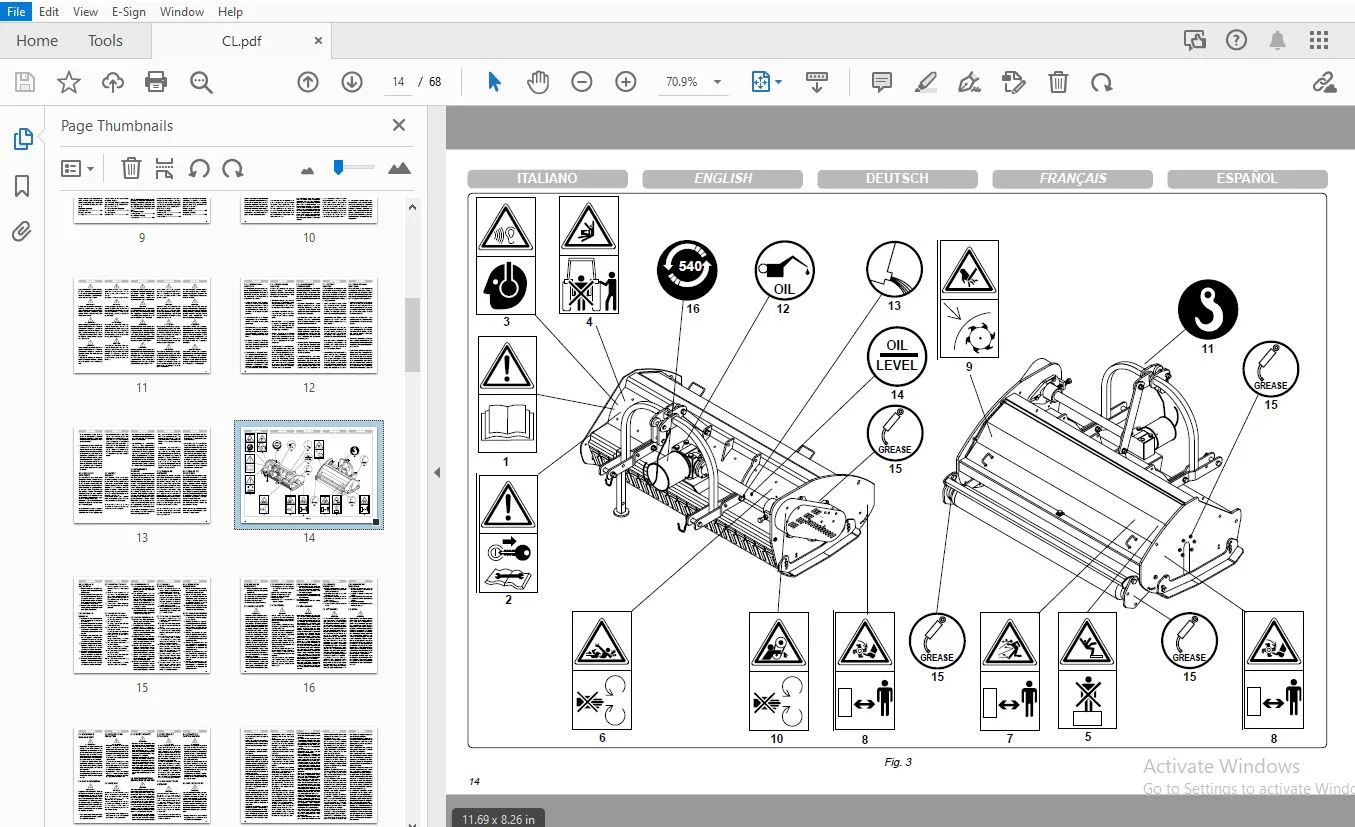Click the Save file icon
This screenshot has width=1355, height=827.
pyautogui.click(x=24, y=82)
